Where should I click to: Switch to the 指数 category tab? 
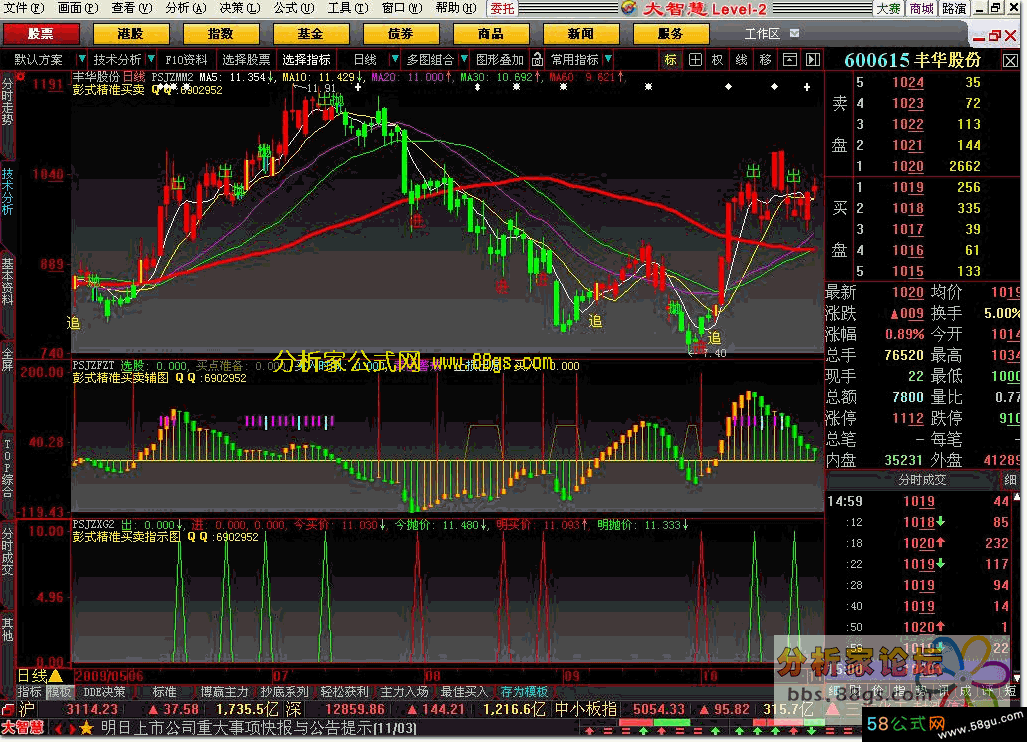(221, 33)
